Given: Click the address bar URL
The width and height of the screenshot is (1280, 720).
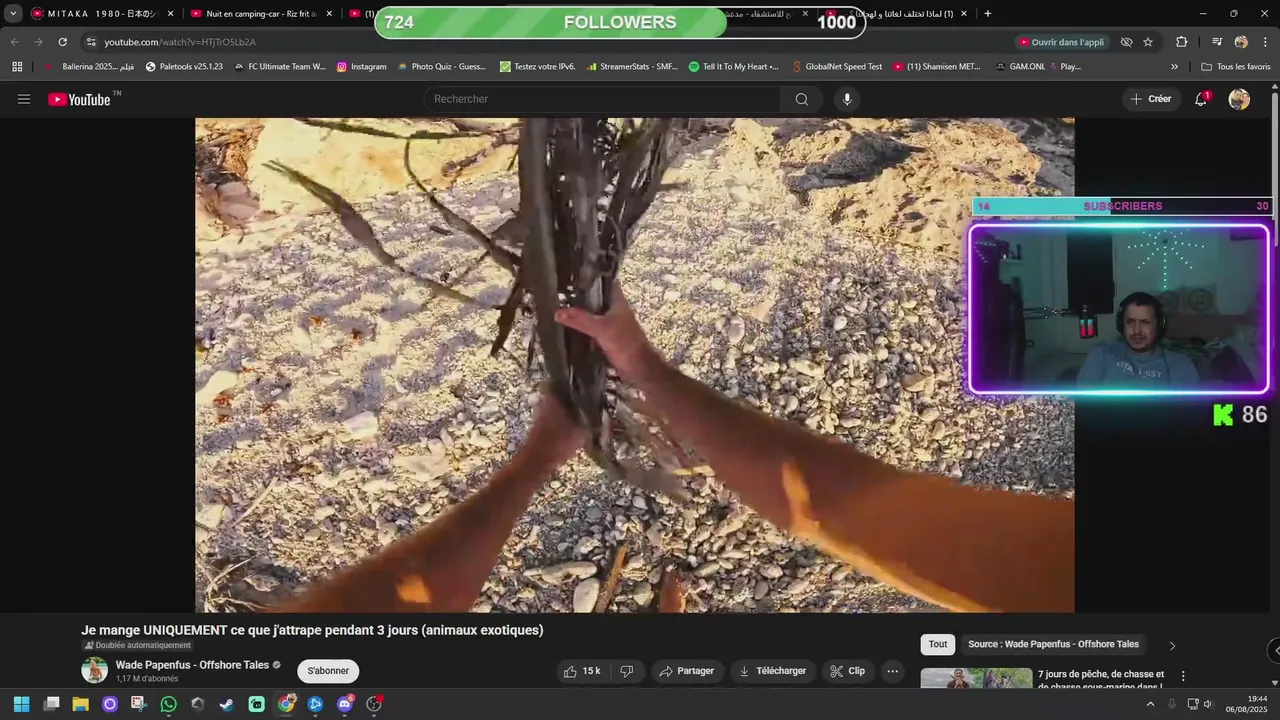Looking at the screenshot, I should [180, 42].
